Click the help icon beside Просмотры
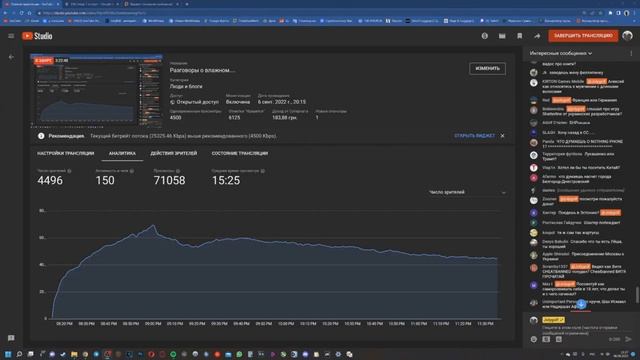Screen dimensions: 640x360 pos(178,171)
